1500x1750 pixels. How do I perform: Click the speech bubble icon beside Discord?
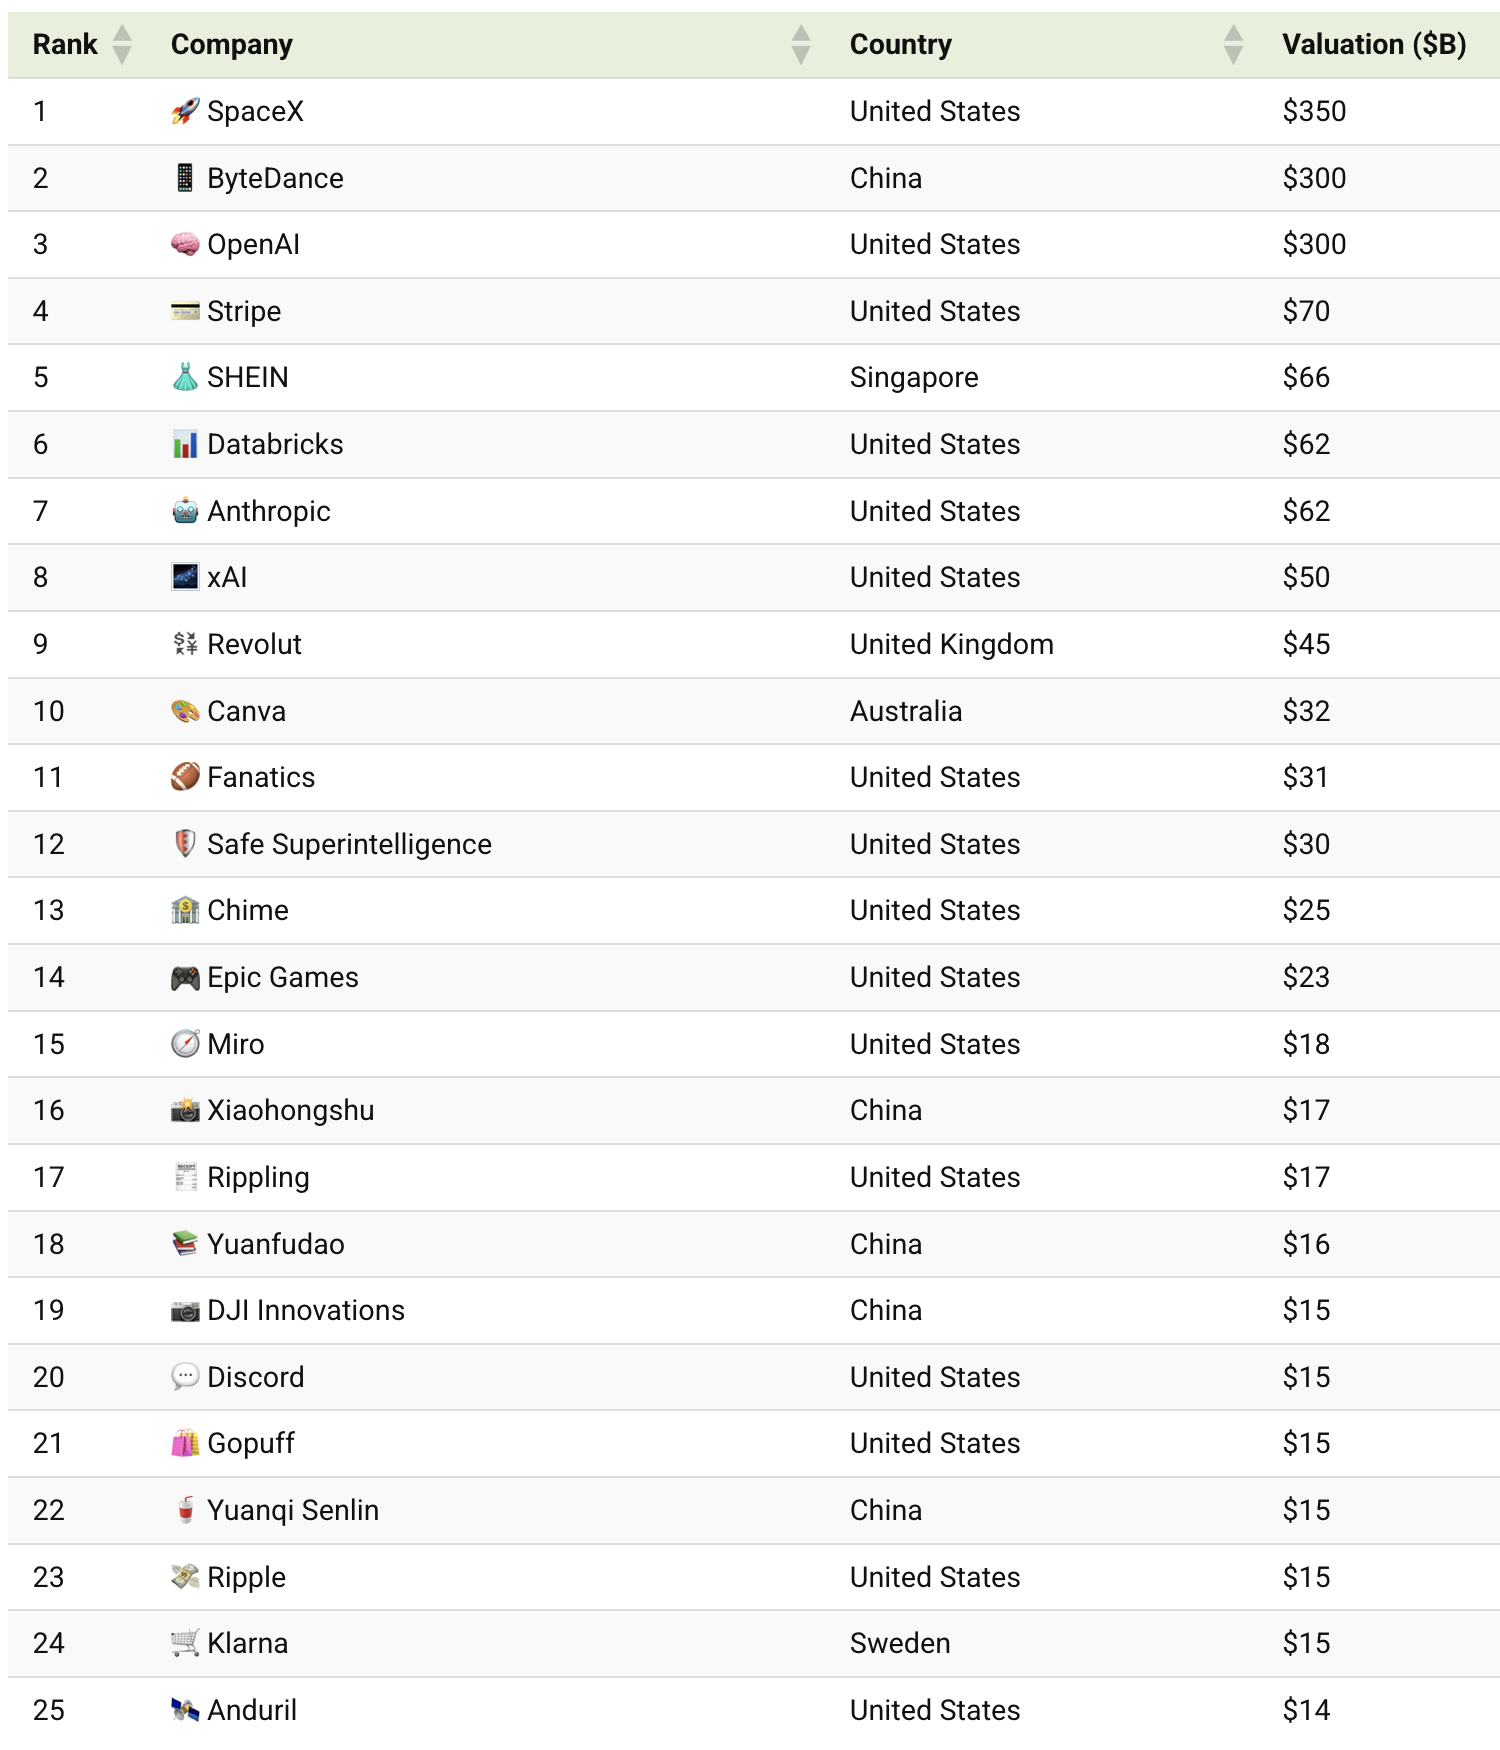pyautogui.click(x=185, y=1377)
